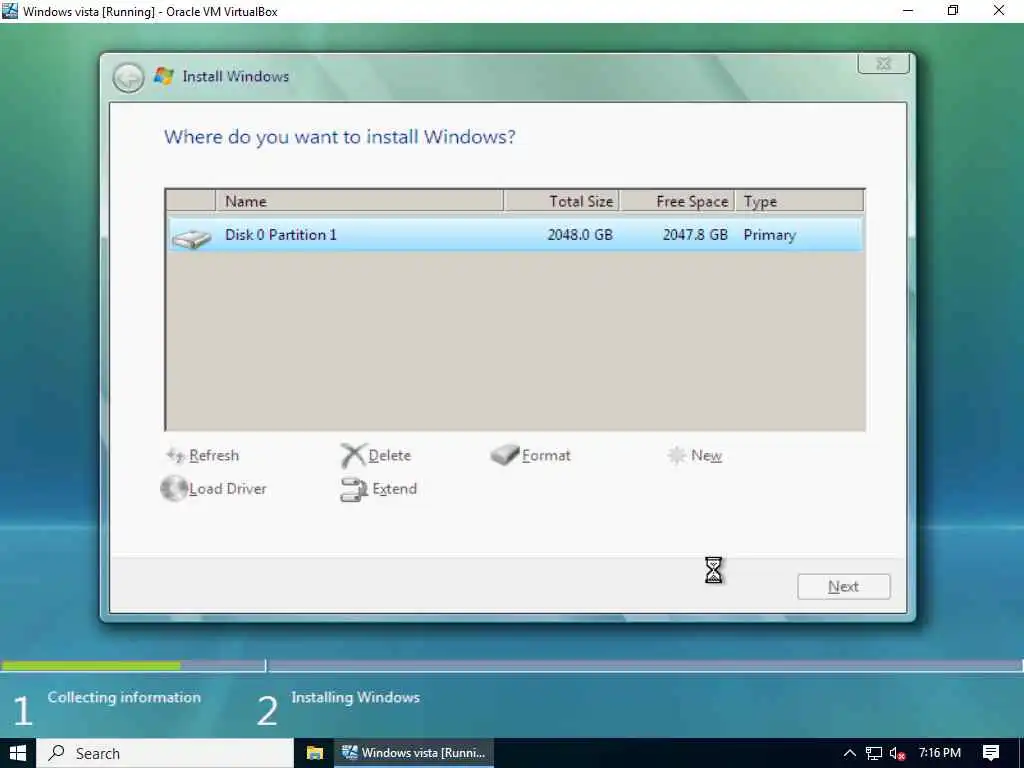Click the Primary type cell
Image resolution: width=1024 pixels, height=768 pixels.
769,235
